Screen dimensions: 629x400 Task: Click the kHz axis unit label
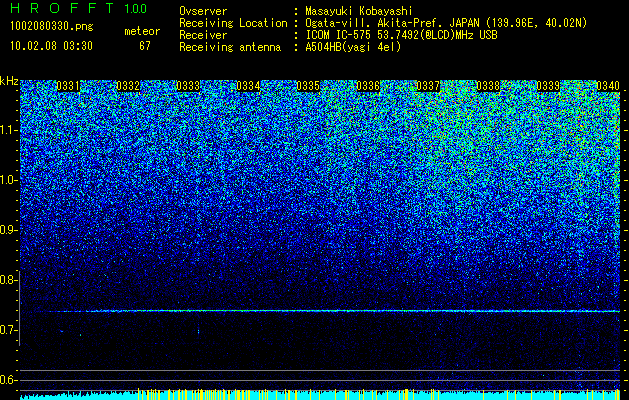click(x=9, y=81)
